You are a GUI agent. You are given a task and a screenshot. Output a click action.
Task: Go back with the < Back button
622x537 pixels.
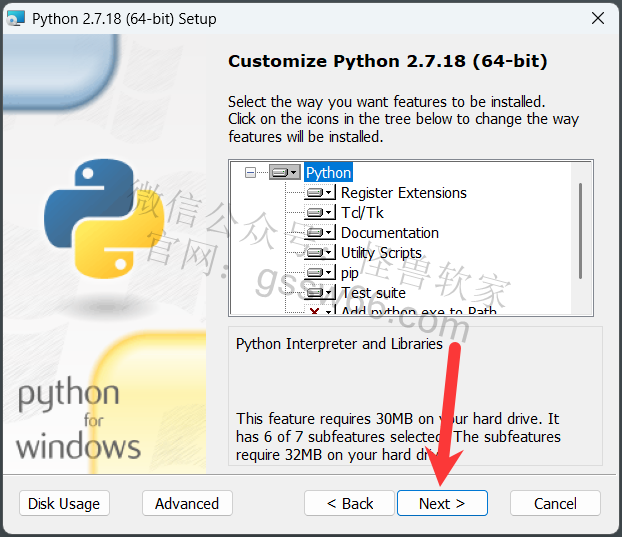349,503
